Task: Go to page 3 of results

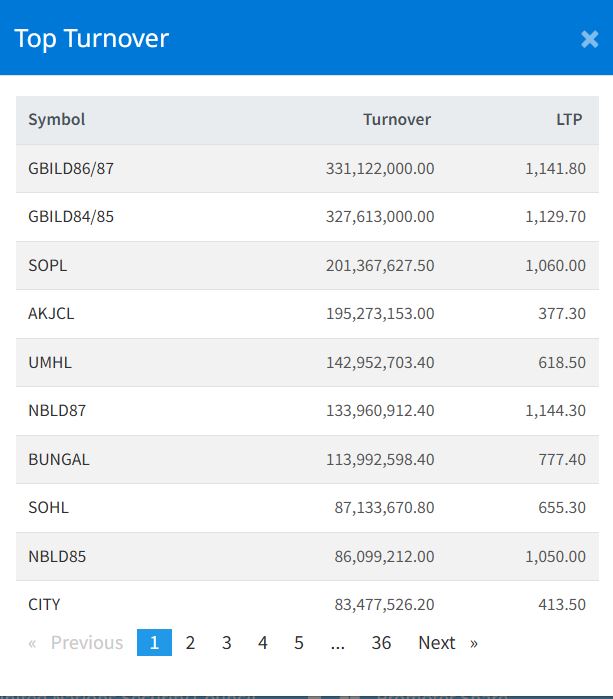Action: [226, 642]
